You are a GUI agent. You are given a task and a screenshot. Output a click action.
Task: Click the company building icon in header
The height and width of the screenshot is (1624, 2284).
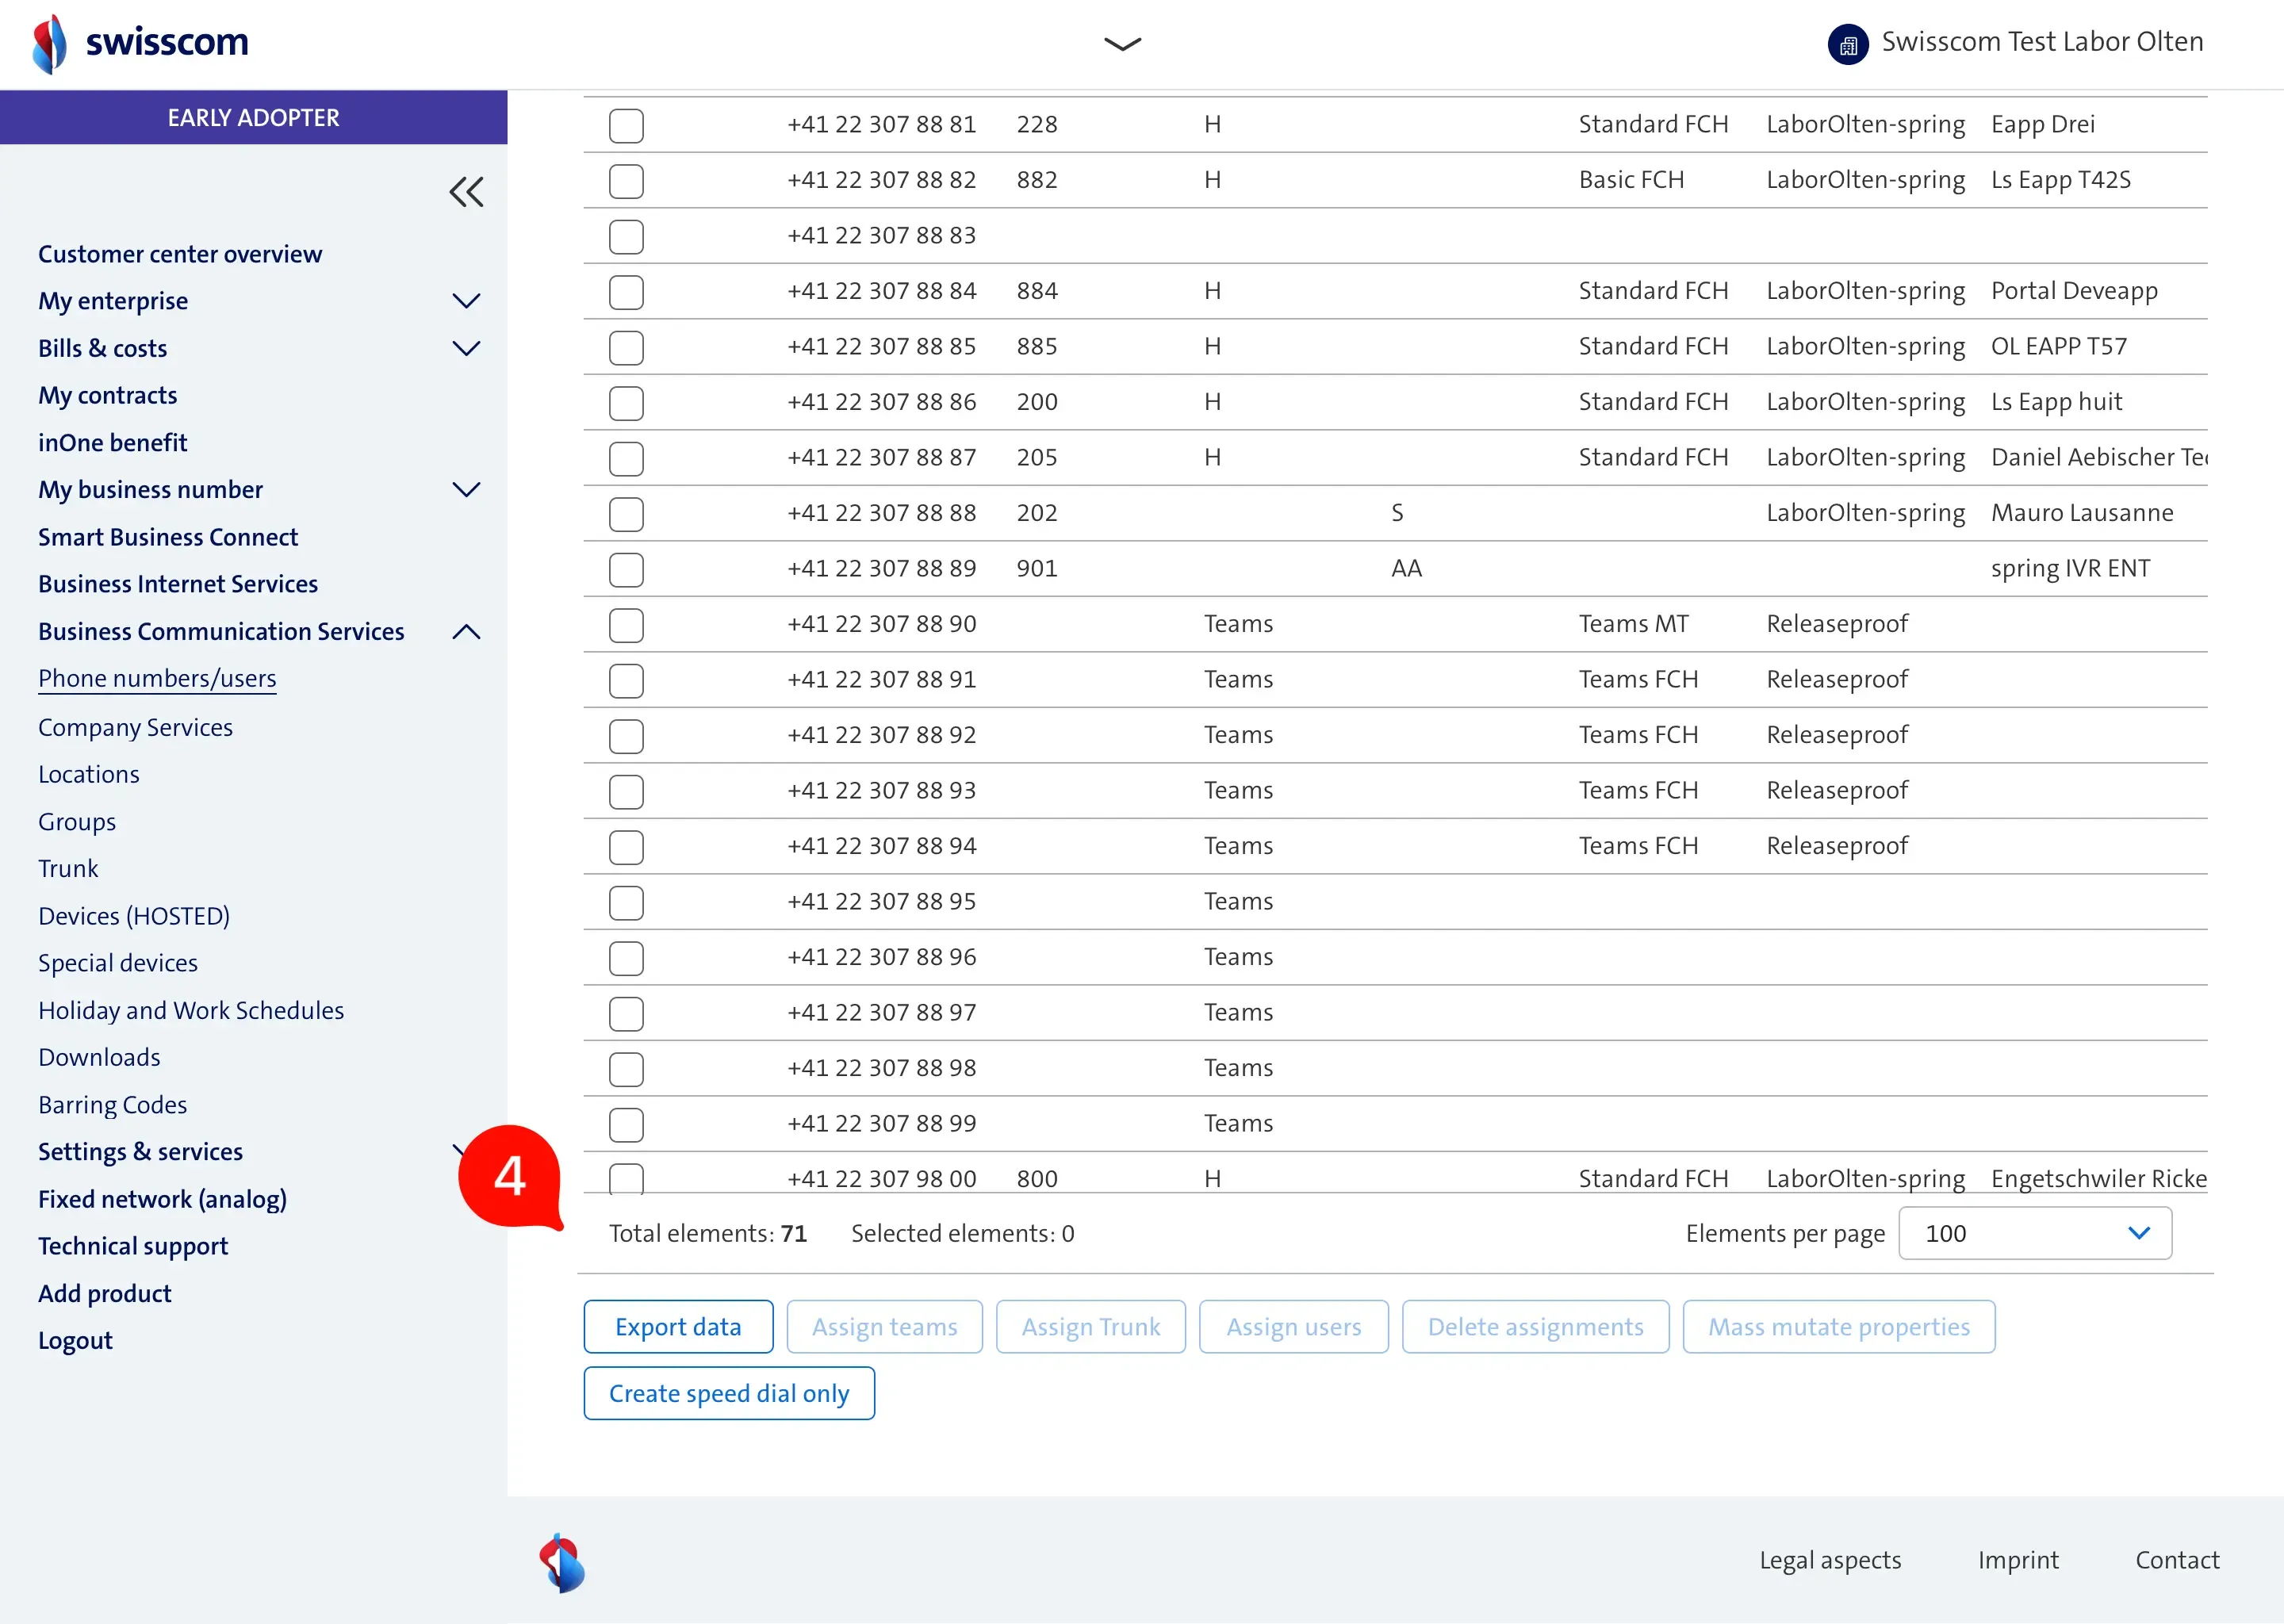coord(1847,44)
